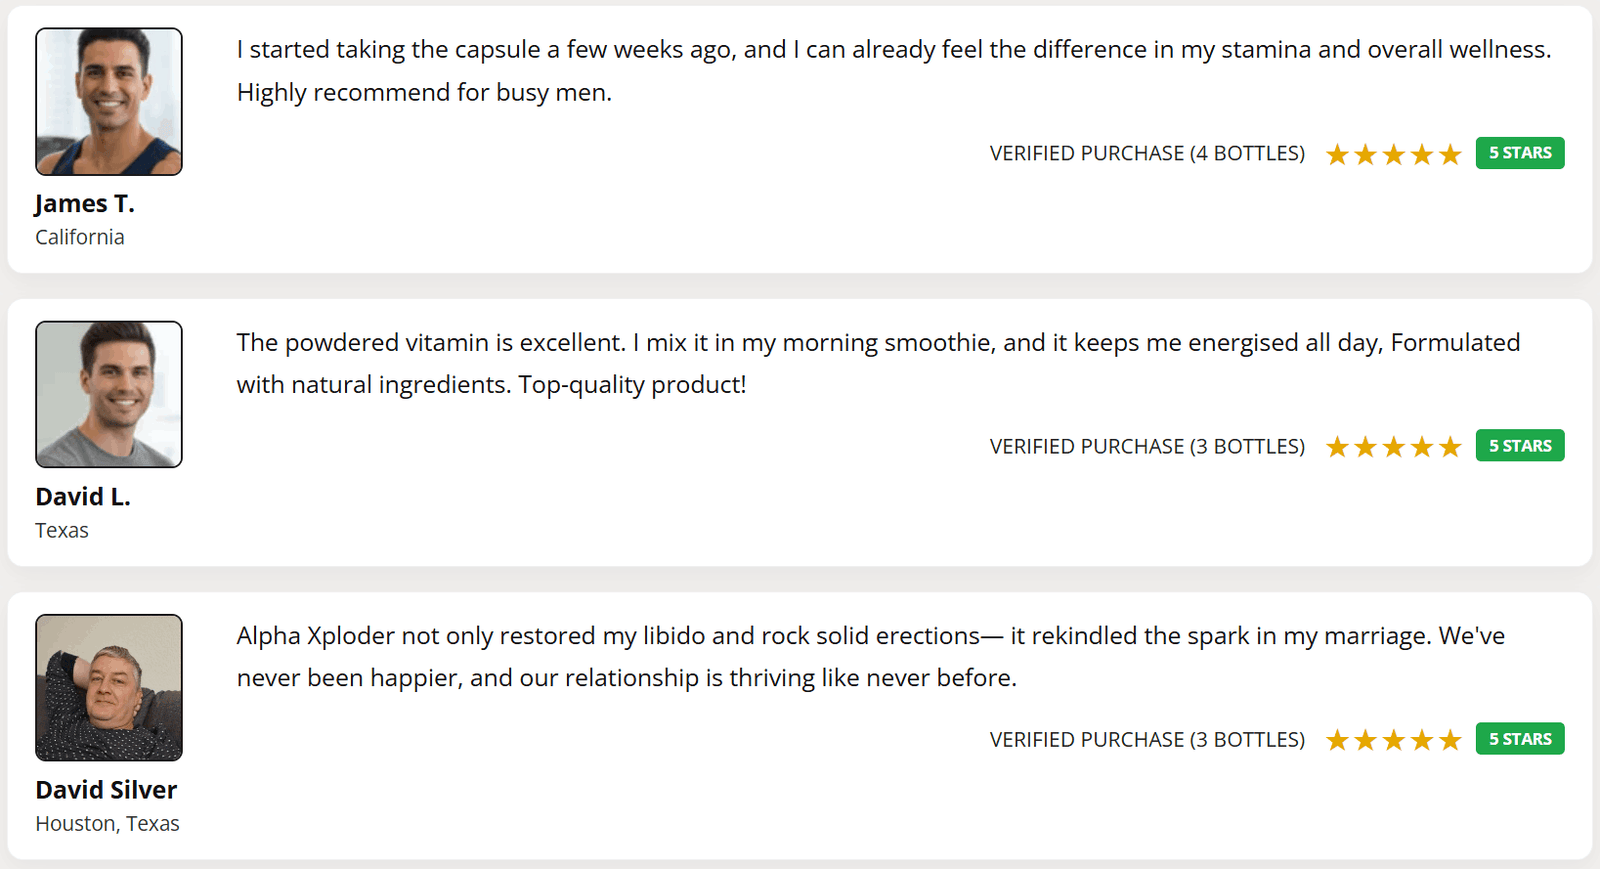
Task: Select the reviewer name David Silver
Action: point(106,790)
